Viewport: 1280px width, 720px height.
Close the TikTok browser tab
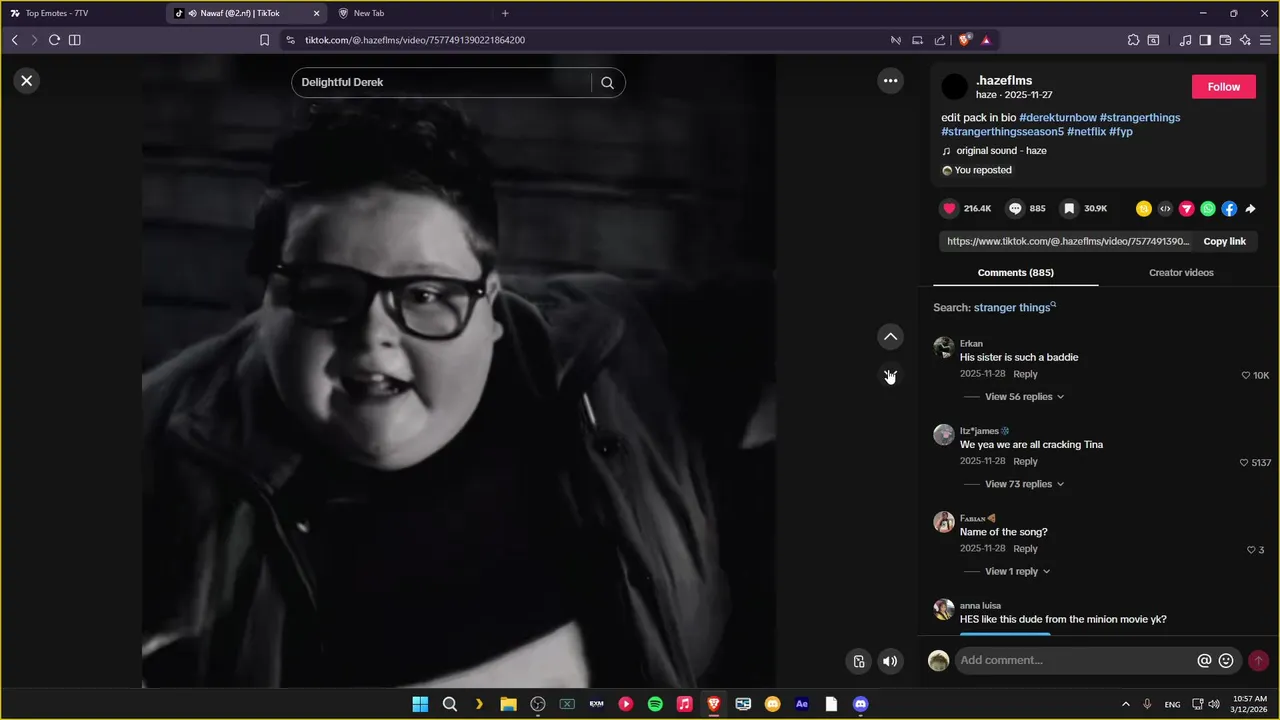pos(317,13)
